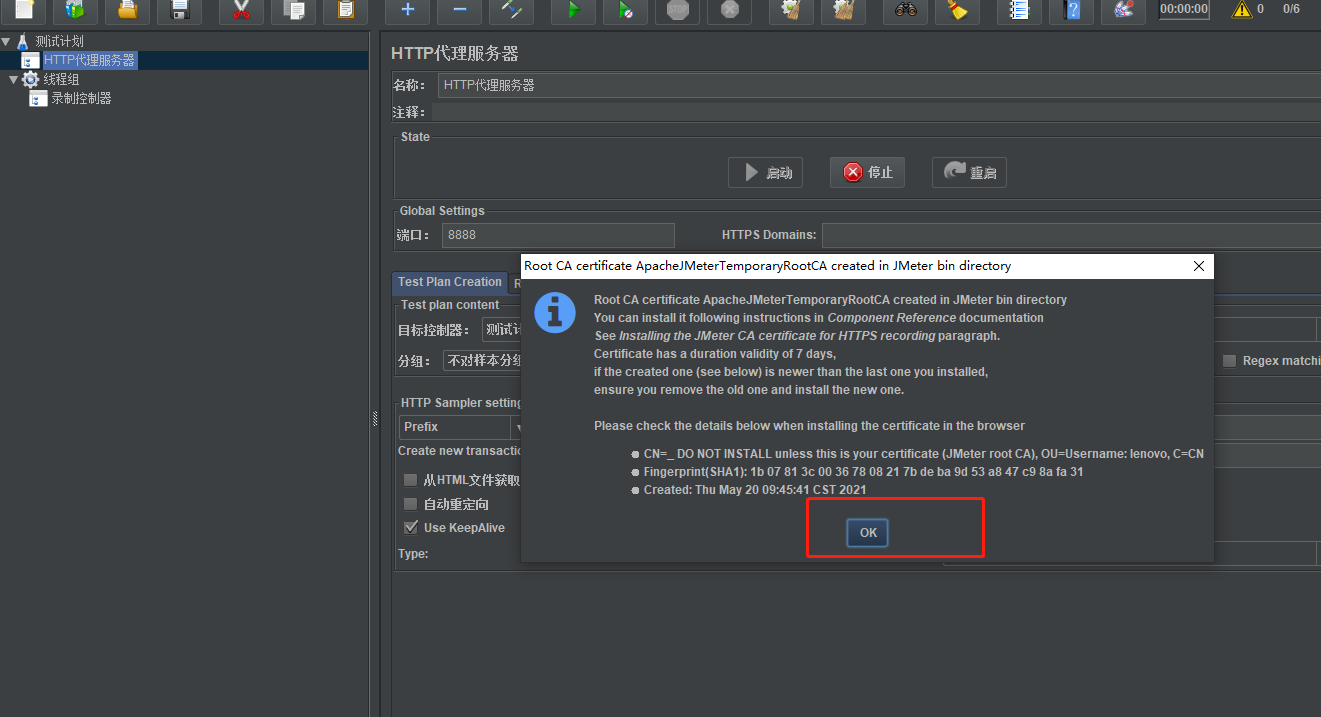
Task: Click the Fingerprint(SHA1) line in the dialog
Action: pyautogui.click(x=863, y=472)
